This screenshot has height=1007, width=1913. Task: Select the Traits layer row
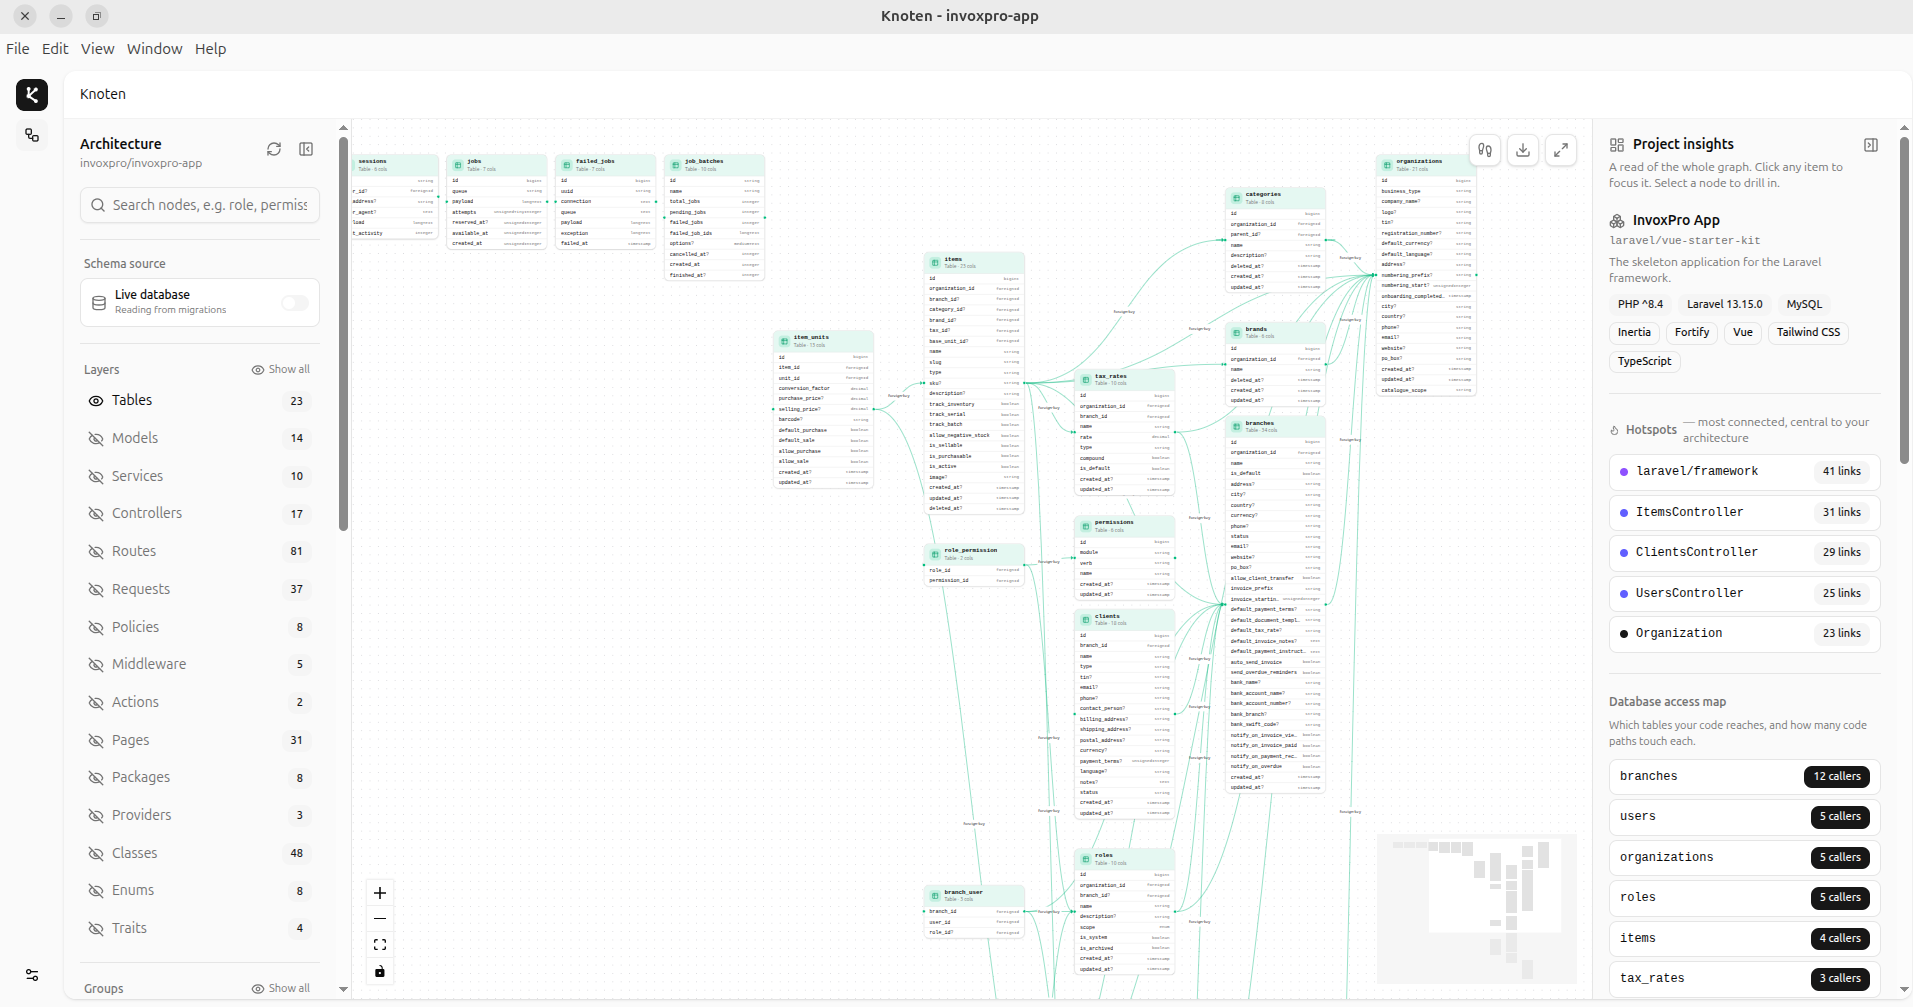point(200,929)
